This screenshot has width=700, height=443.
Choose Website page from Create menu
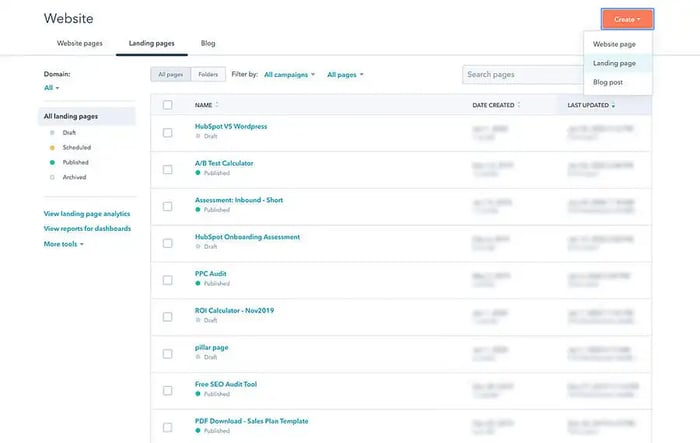coord(614,44)
